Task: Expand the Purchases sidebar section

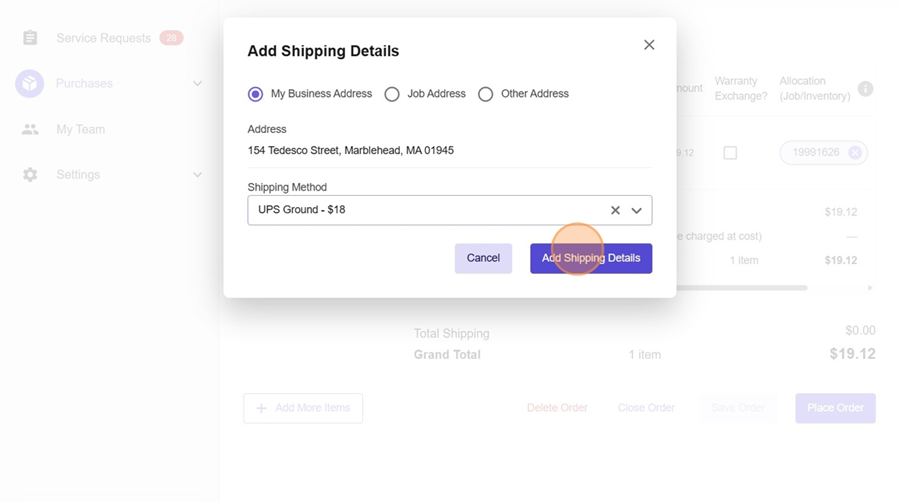Action: pos(197,84)
